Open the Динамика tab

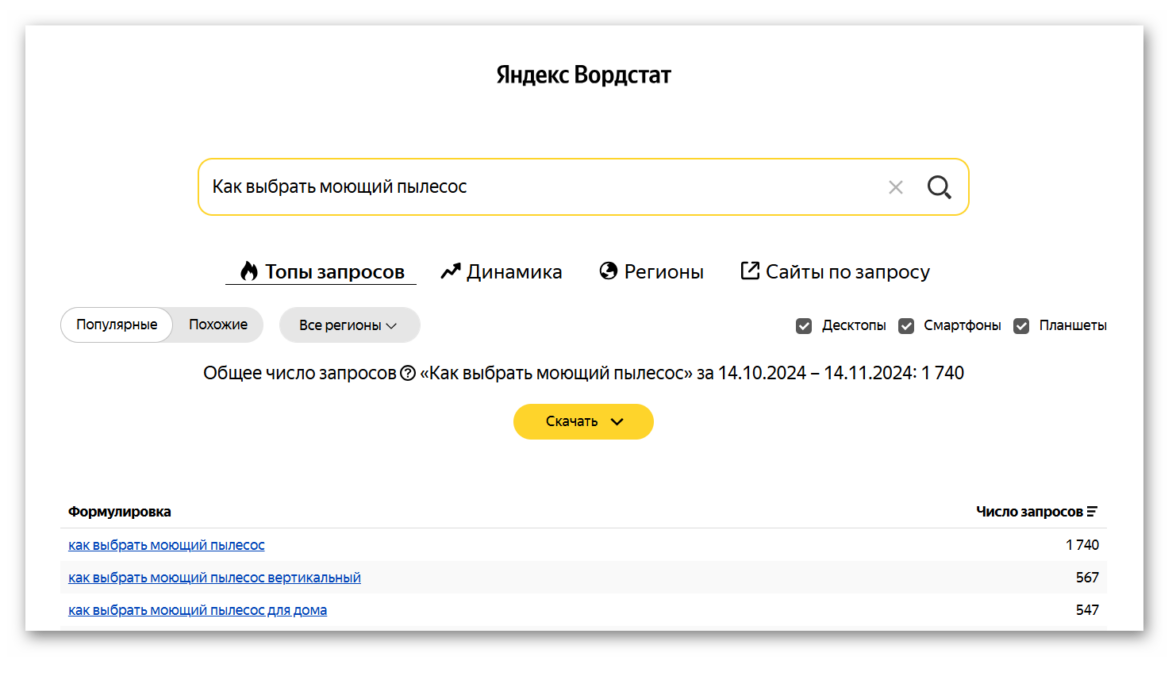click(x=513, y=272)
